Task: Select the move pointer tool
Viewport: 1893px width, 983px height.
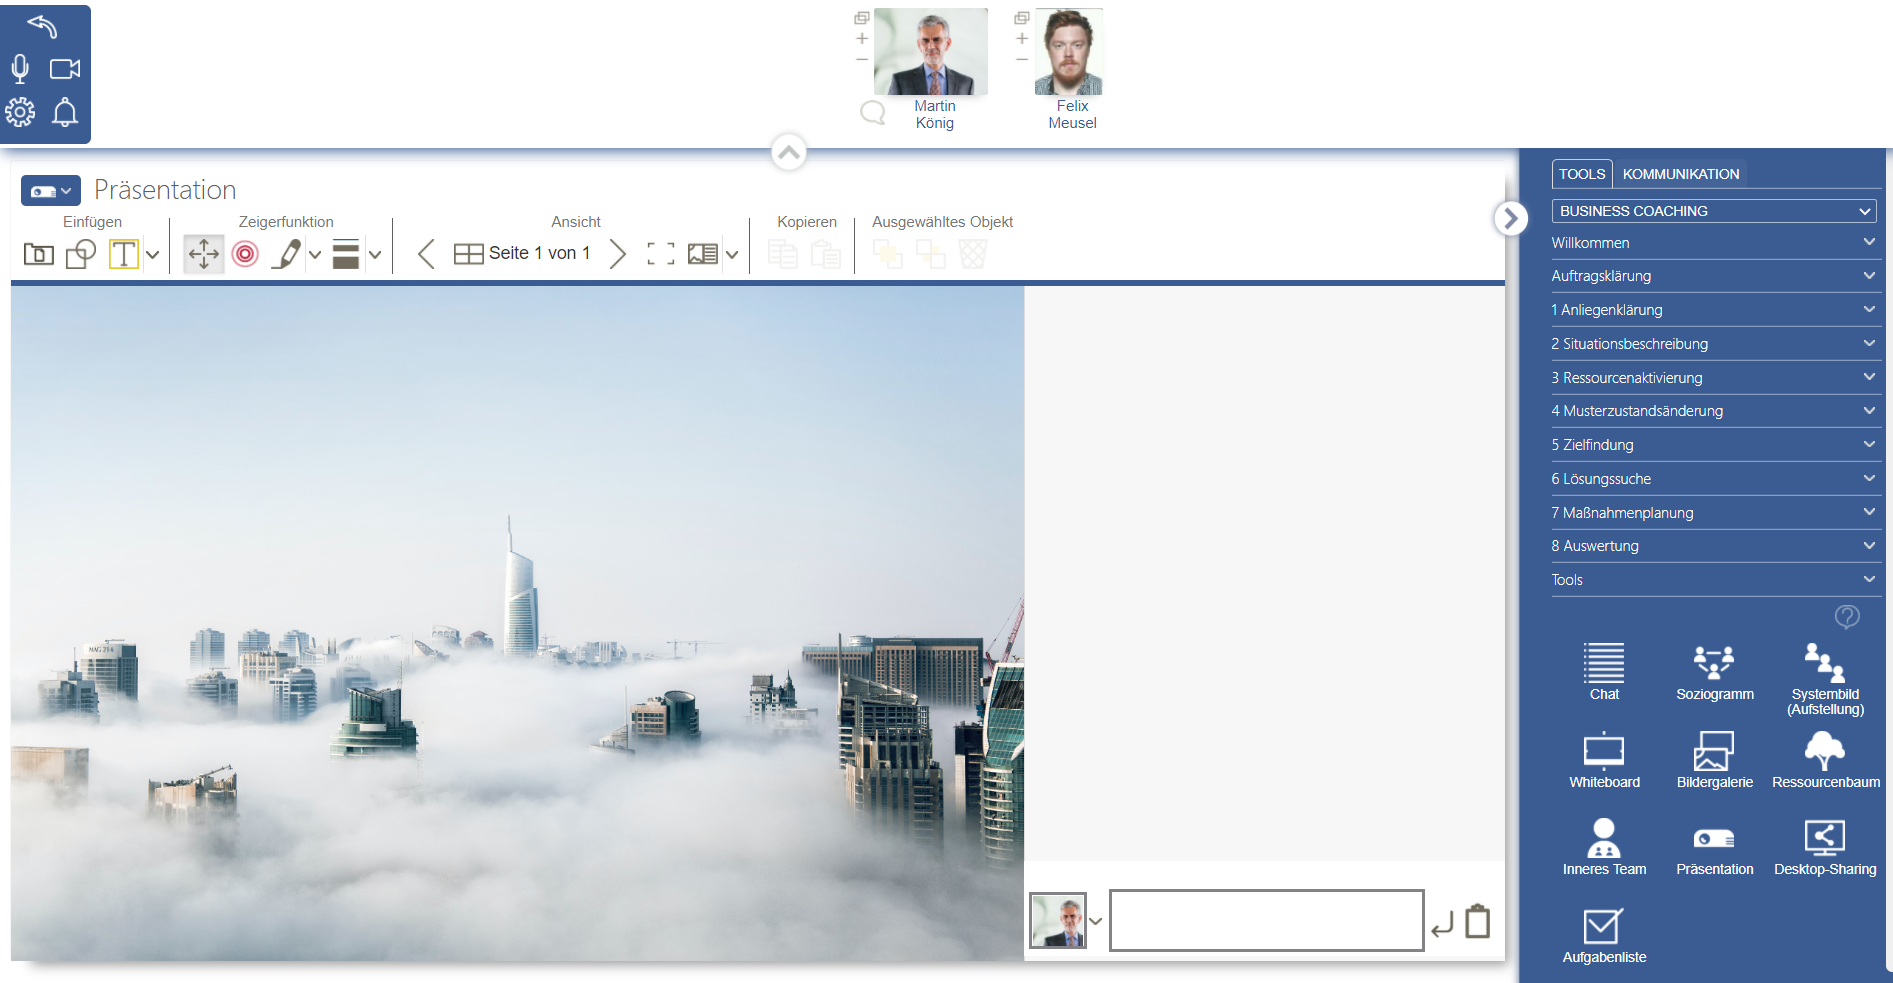Action: [x=204, y=254]
